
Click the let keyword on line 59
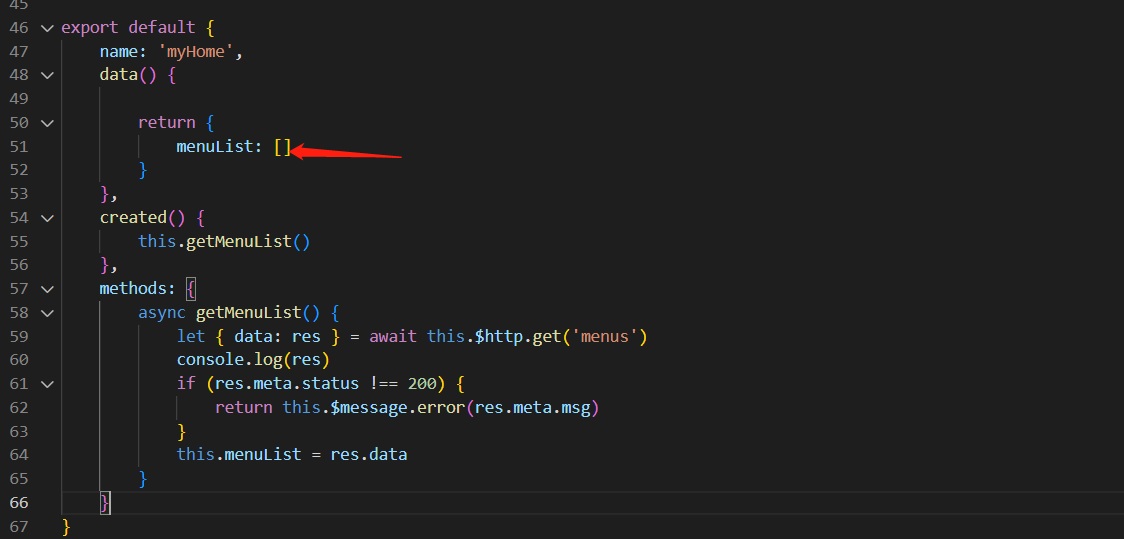pos(191,336)
